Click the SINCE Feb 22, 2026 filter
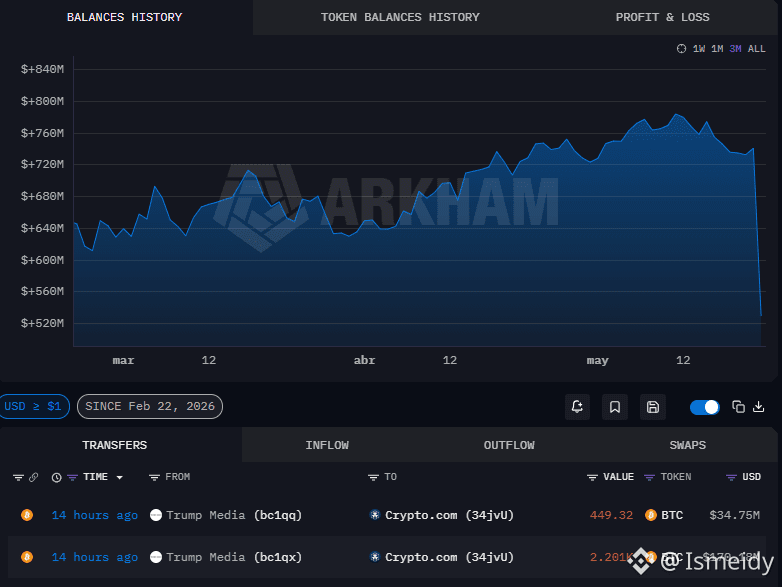This screenshot has width=782, height=587. [150, 406]
